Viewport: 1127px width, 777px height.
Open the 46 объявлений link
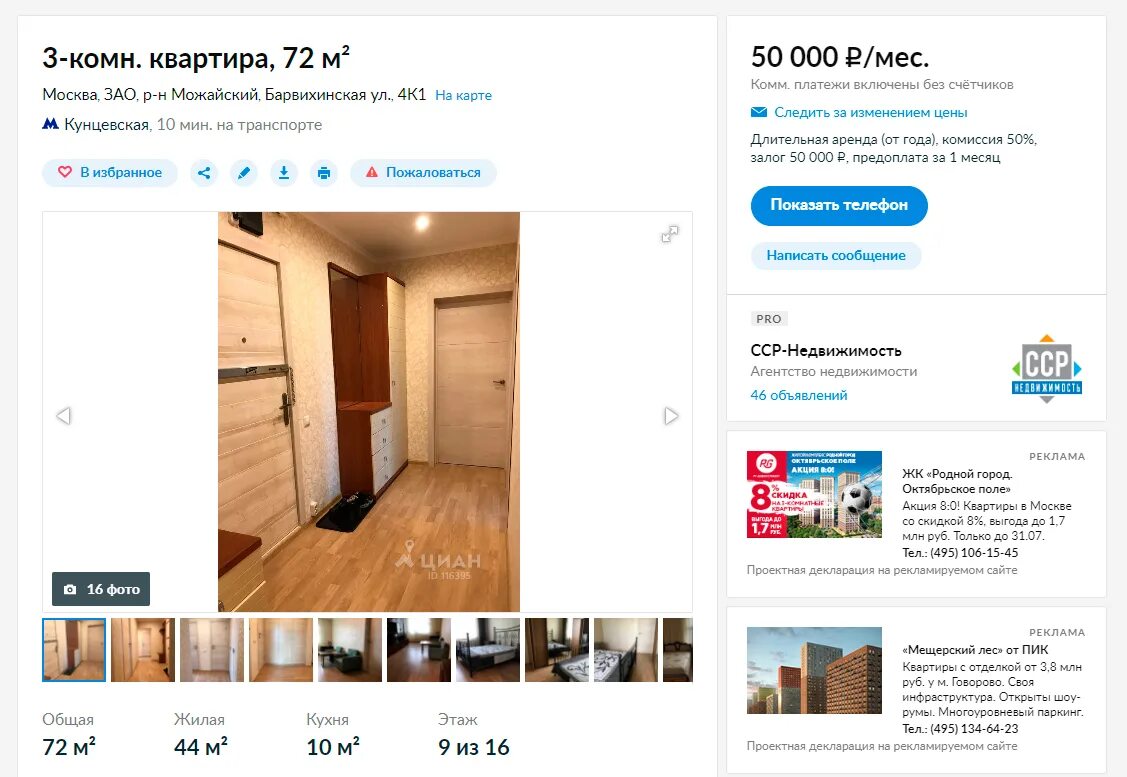[799, 395]
